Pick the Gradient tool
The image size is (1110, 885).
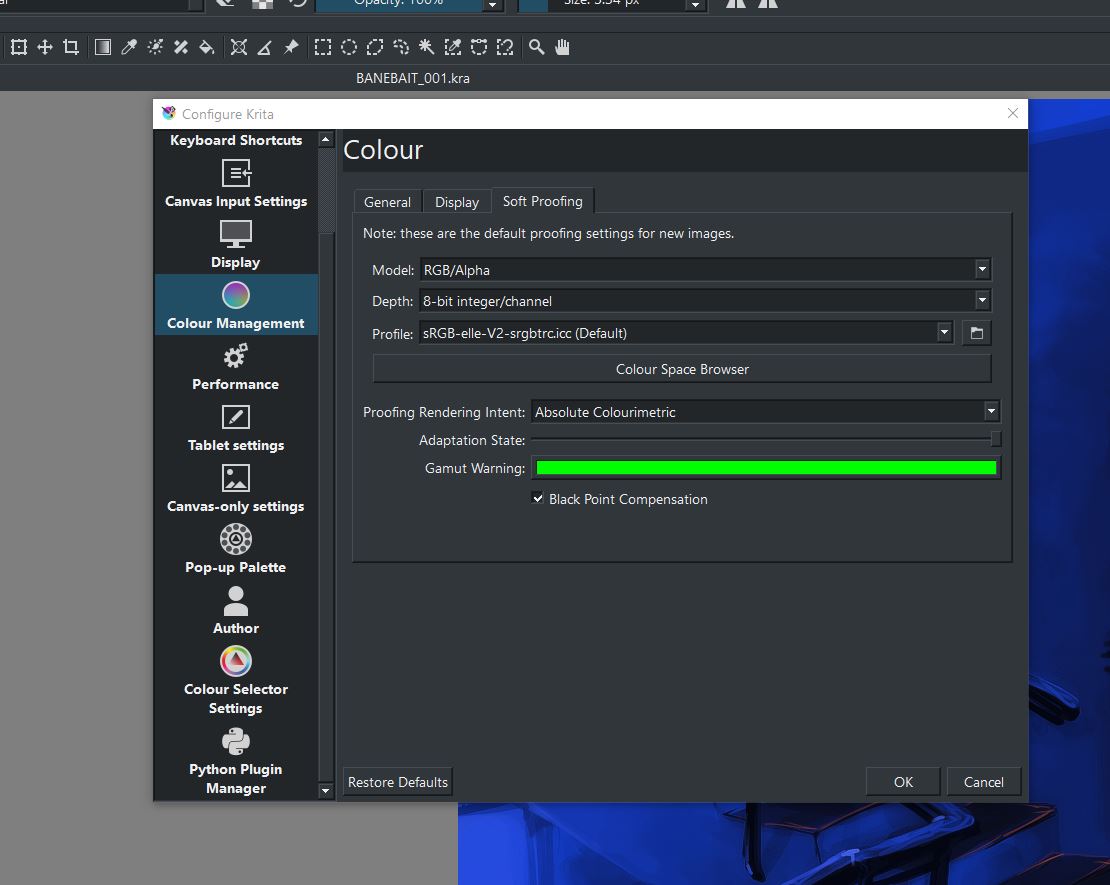pos(102,47)
